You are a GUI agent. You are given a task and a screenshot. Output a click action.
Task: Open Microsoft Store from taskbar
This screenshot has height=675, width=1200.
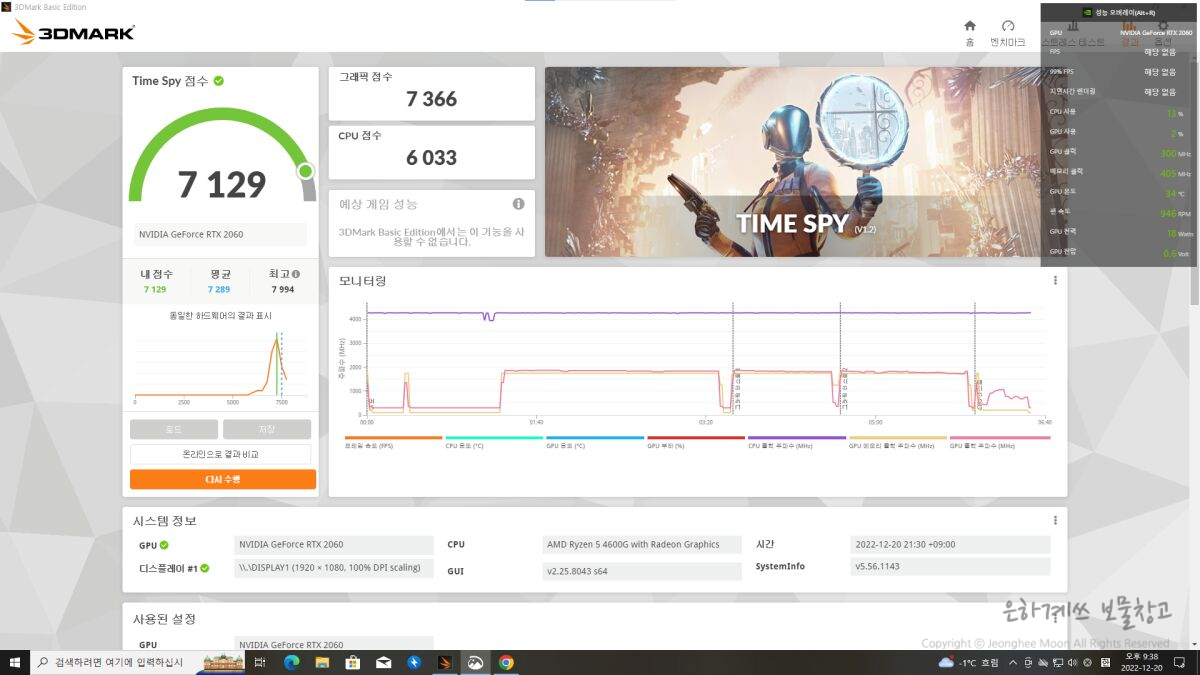pyautogui.click(x=353, y=662)
